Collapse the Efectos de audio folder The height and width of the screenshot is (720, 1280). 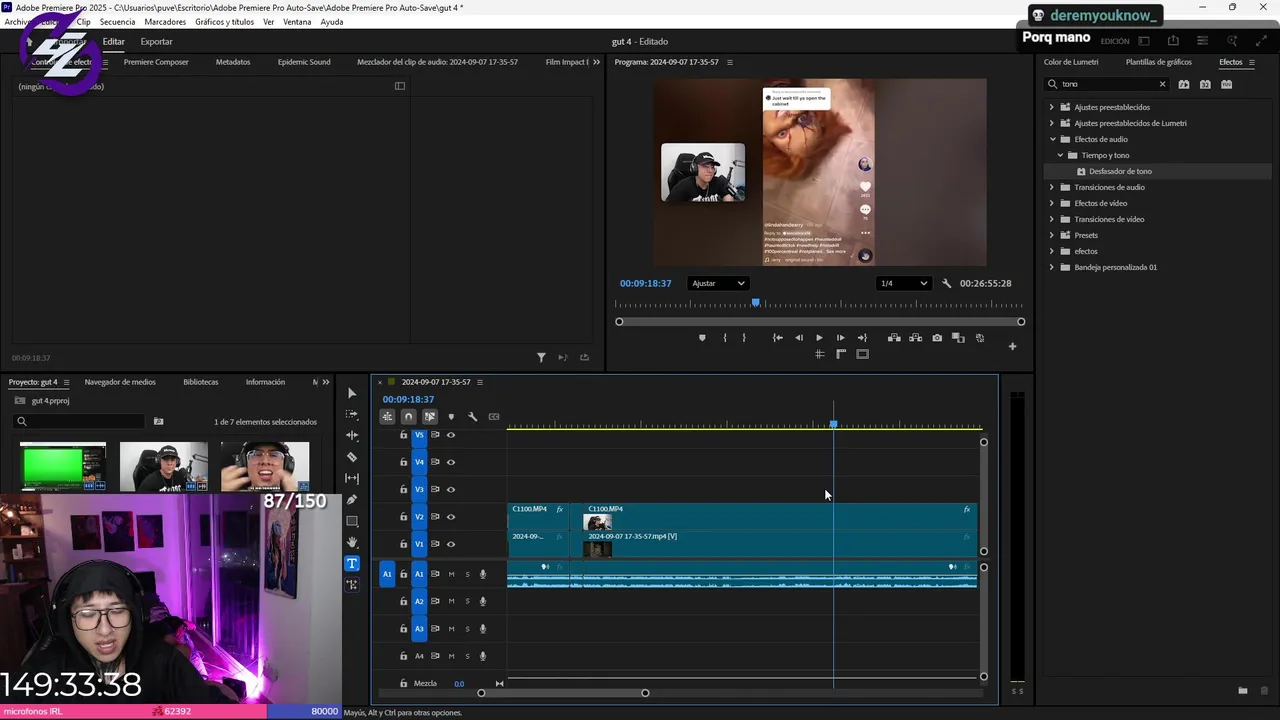1052,139
